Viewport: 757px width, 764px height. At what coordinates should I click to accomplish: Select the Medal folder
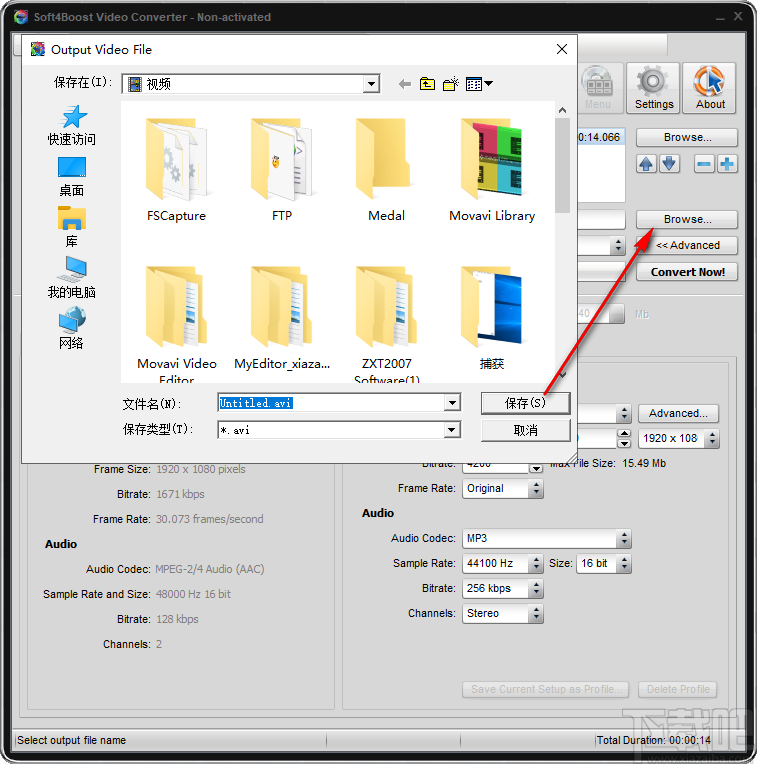click(x=386, y=170)
